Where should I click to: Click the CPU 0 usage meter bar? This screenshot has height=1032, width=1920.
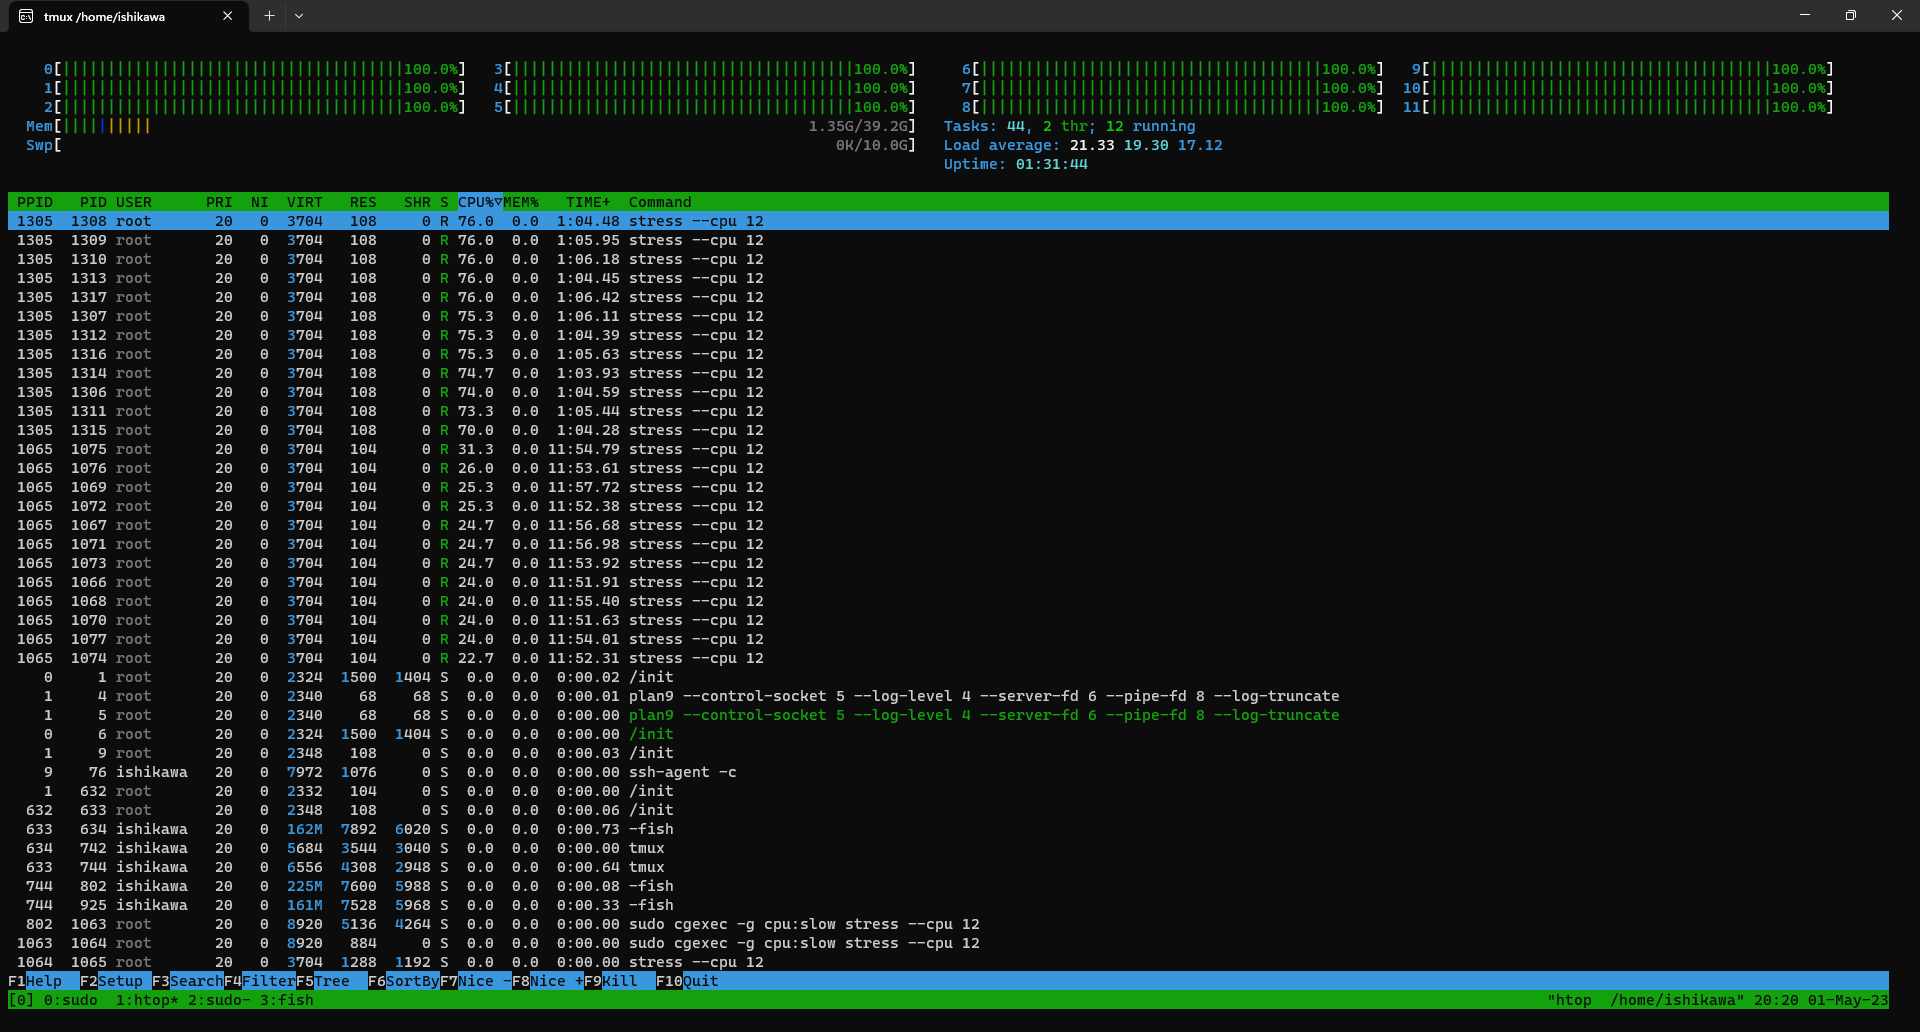coord(255,69)
